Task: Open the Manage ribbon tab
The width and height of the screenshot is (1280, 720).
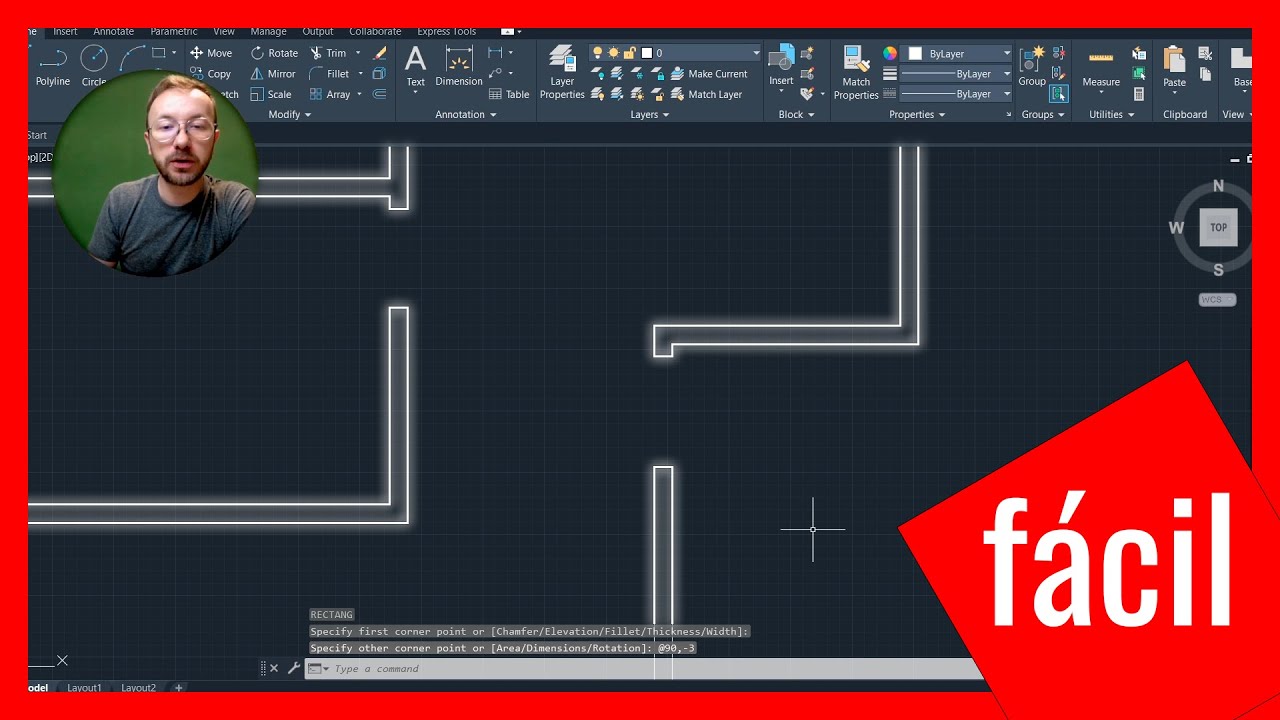Action: click(x=268, y=32)
